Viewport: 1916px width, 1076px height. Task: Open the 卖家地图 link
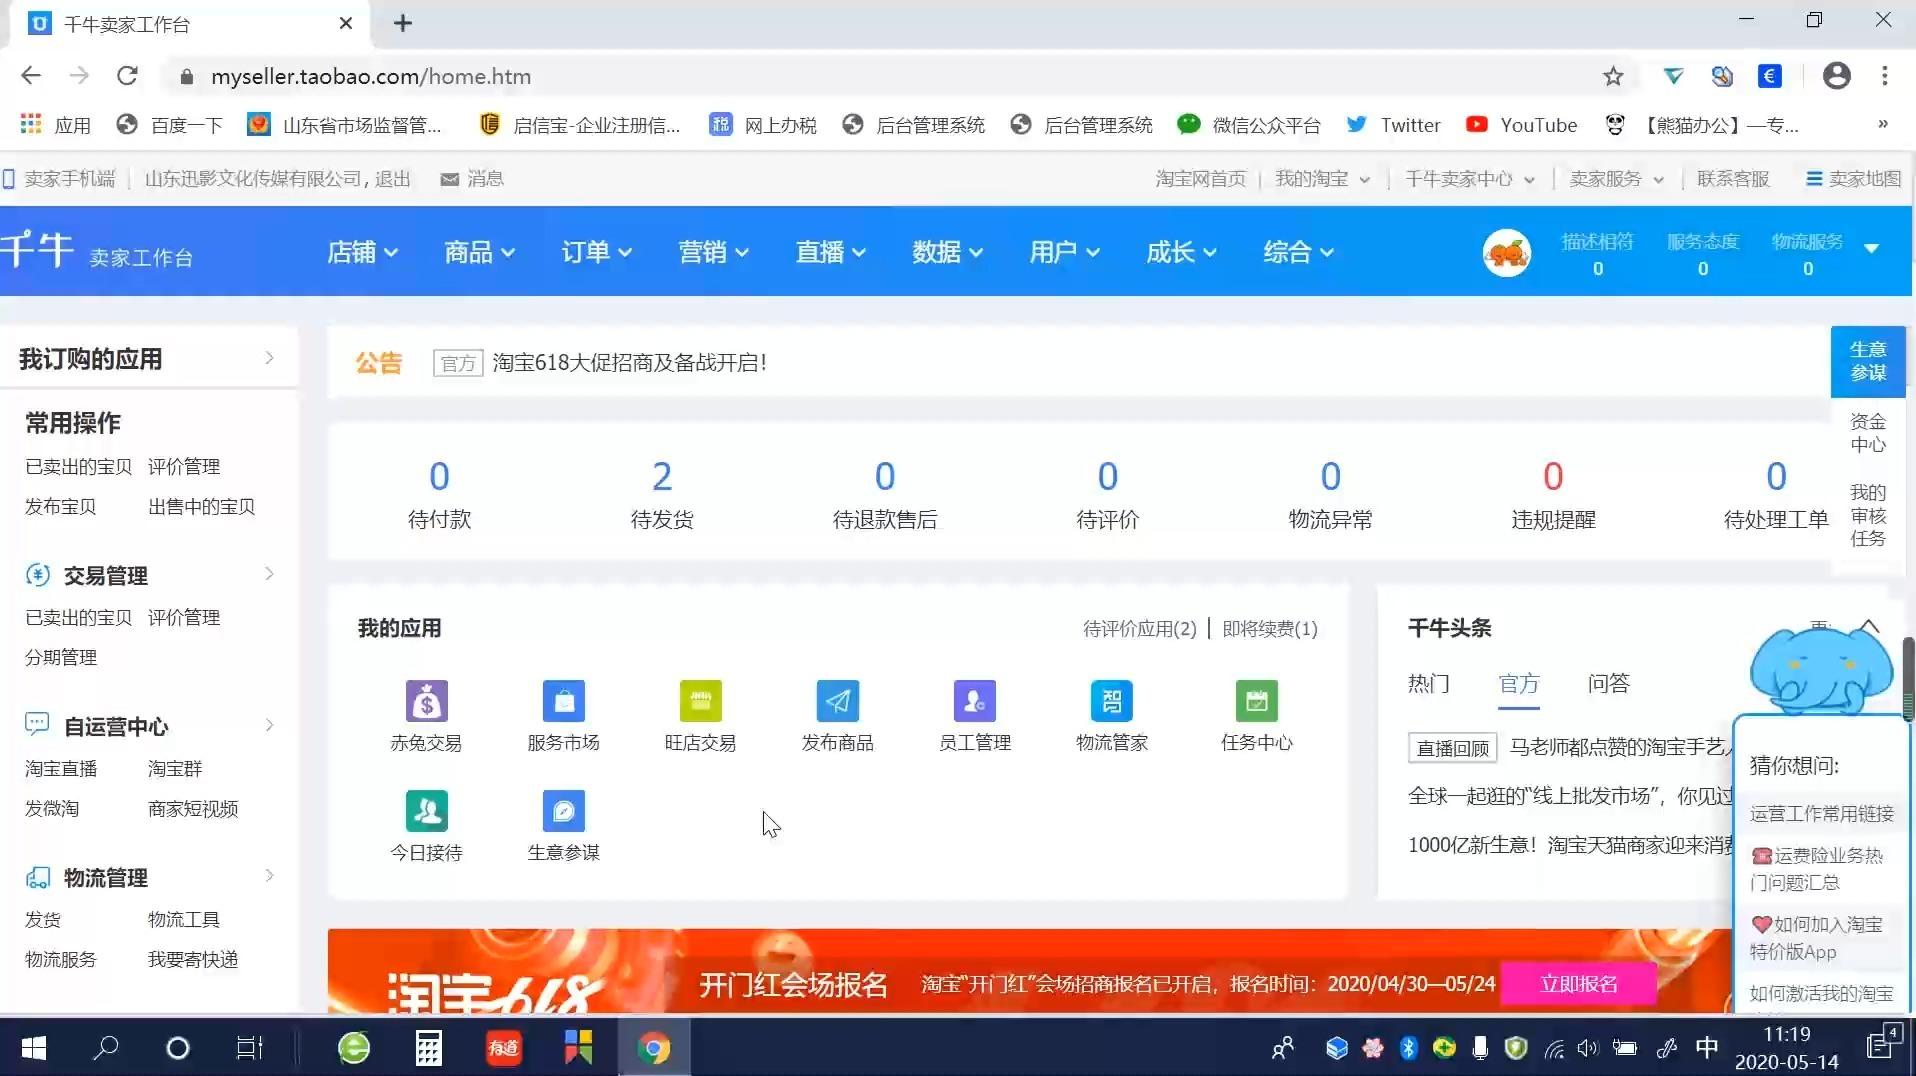tap(1853, 179)
